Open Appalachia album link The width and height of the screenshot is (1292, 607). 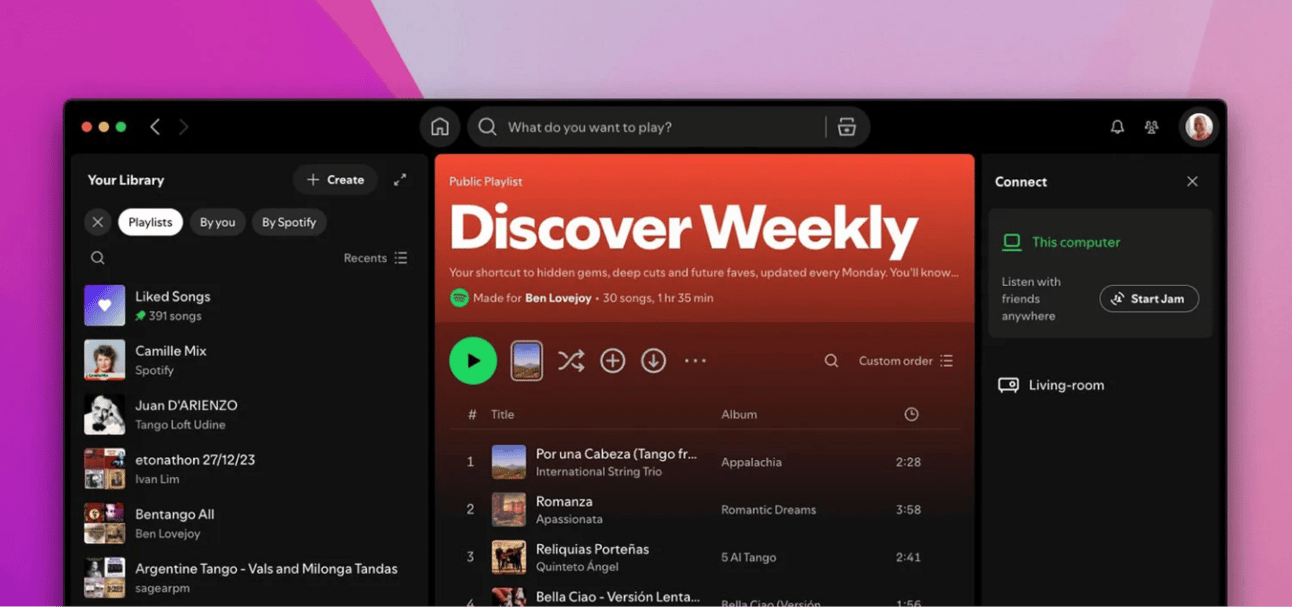coord(752,462)
